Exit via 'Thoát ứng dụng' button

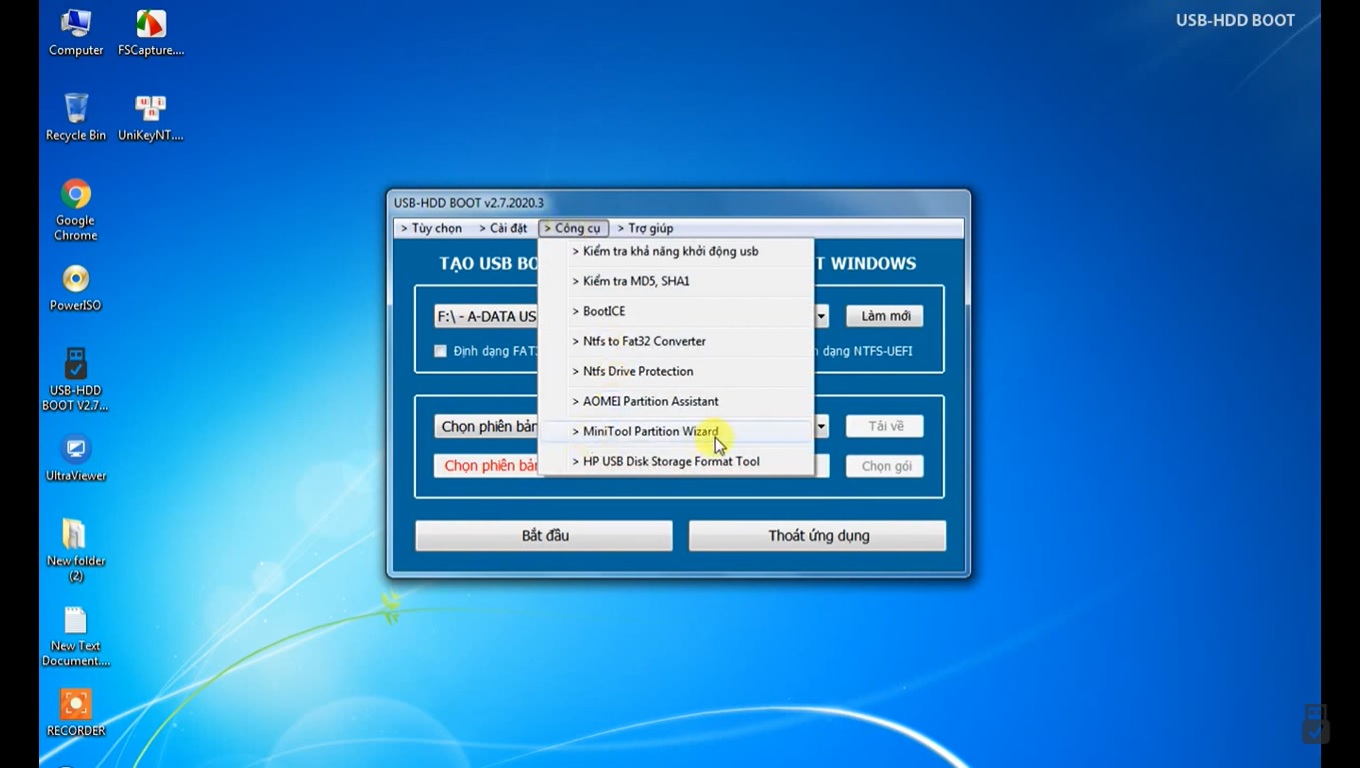[818, 535]
